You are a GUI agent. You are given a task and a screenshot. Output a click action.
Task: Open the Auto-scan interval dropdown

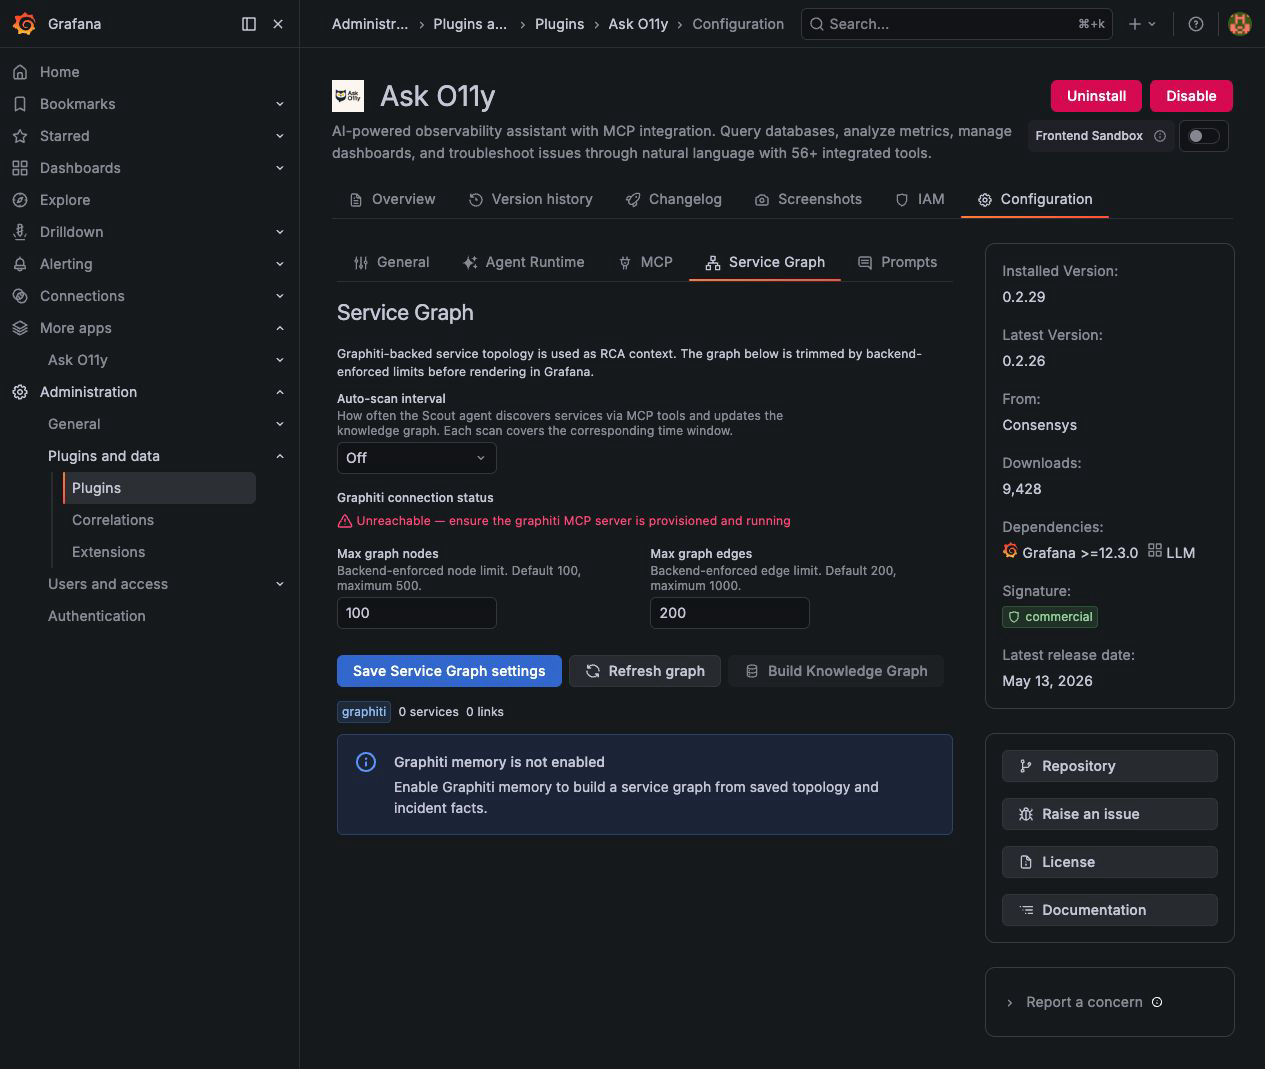click(x=417, y=458)
